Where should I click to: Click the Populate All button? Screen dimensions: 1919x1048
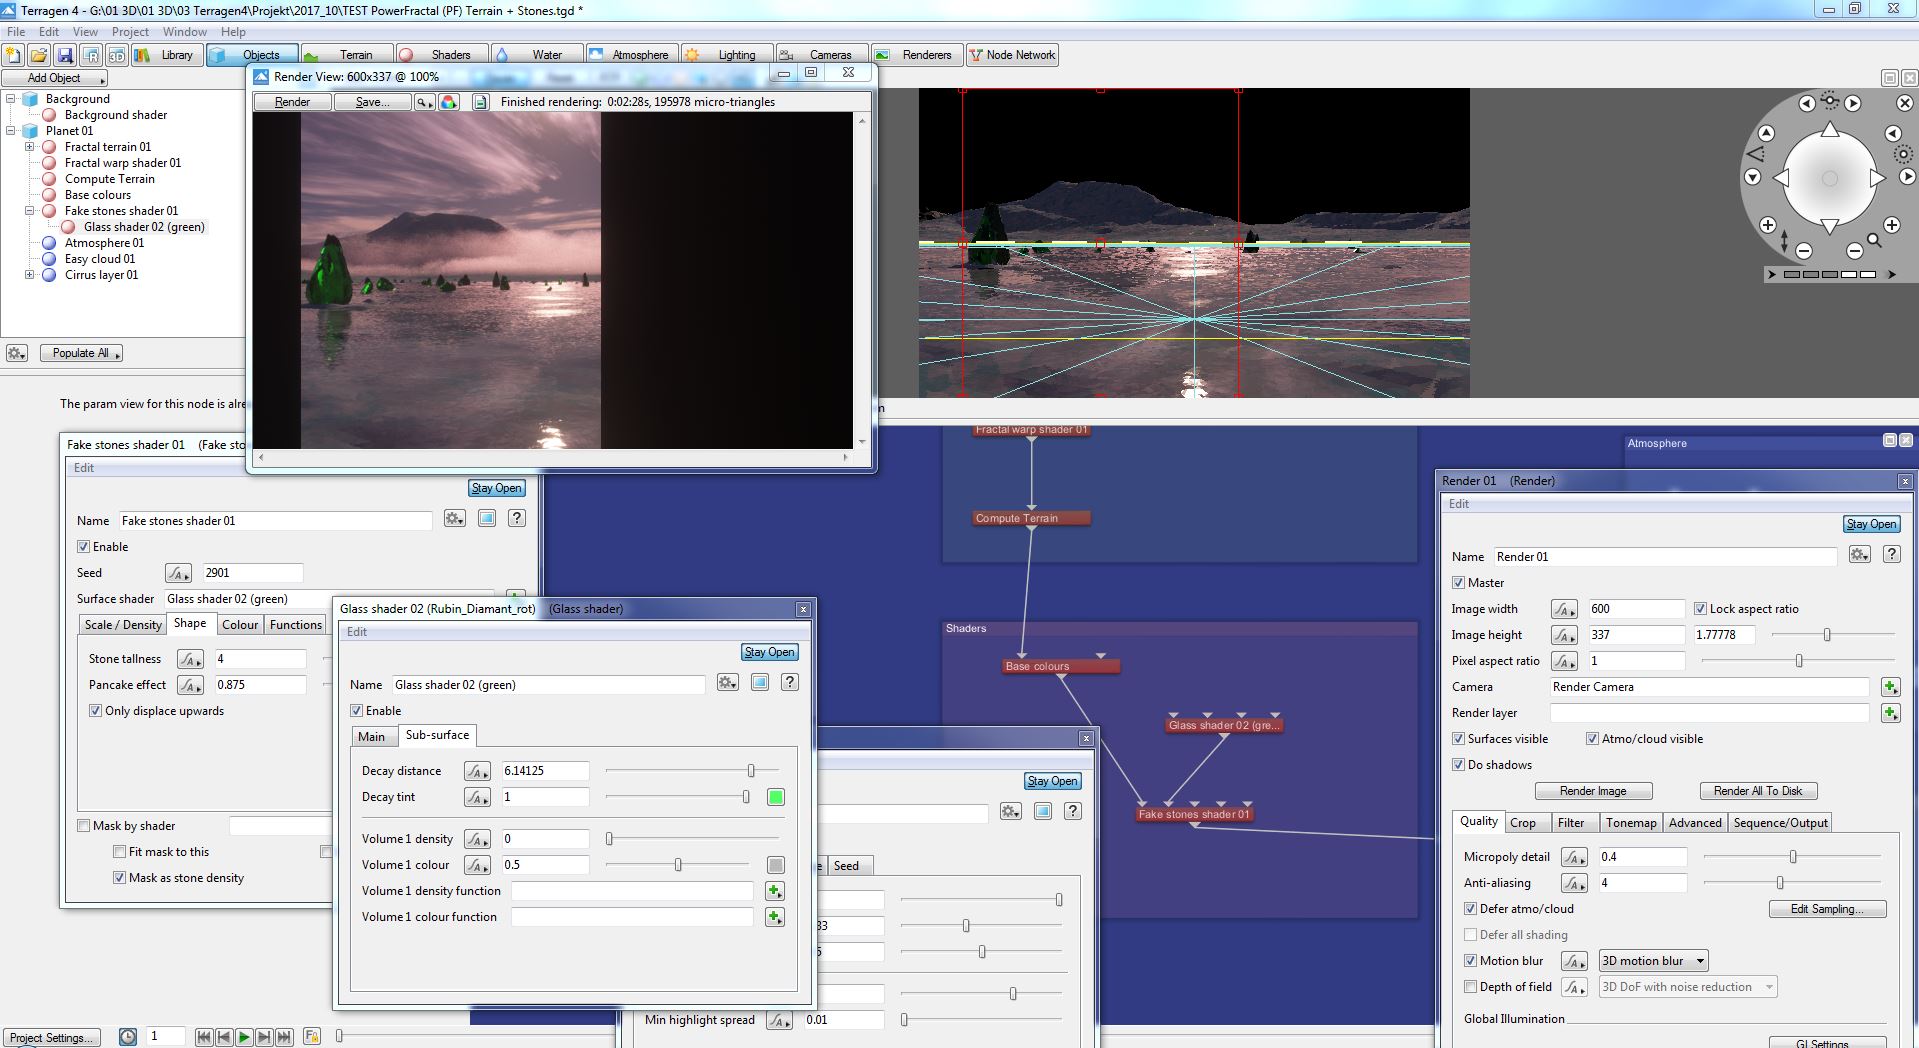[81, 353]
